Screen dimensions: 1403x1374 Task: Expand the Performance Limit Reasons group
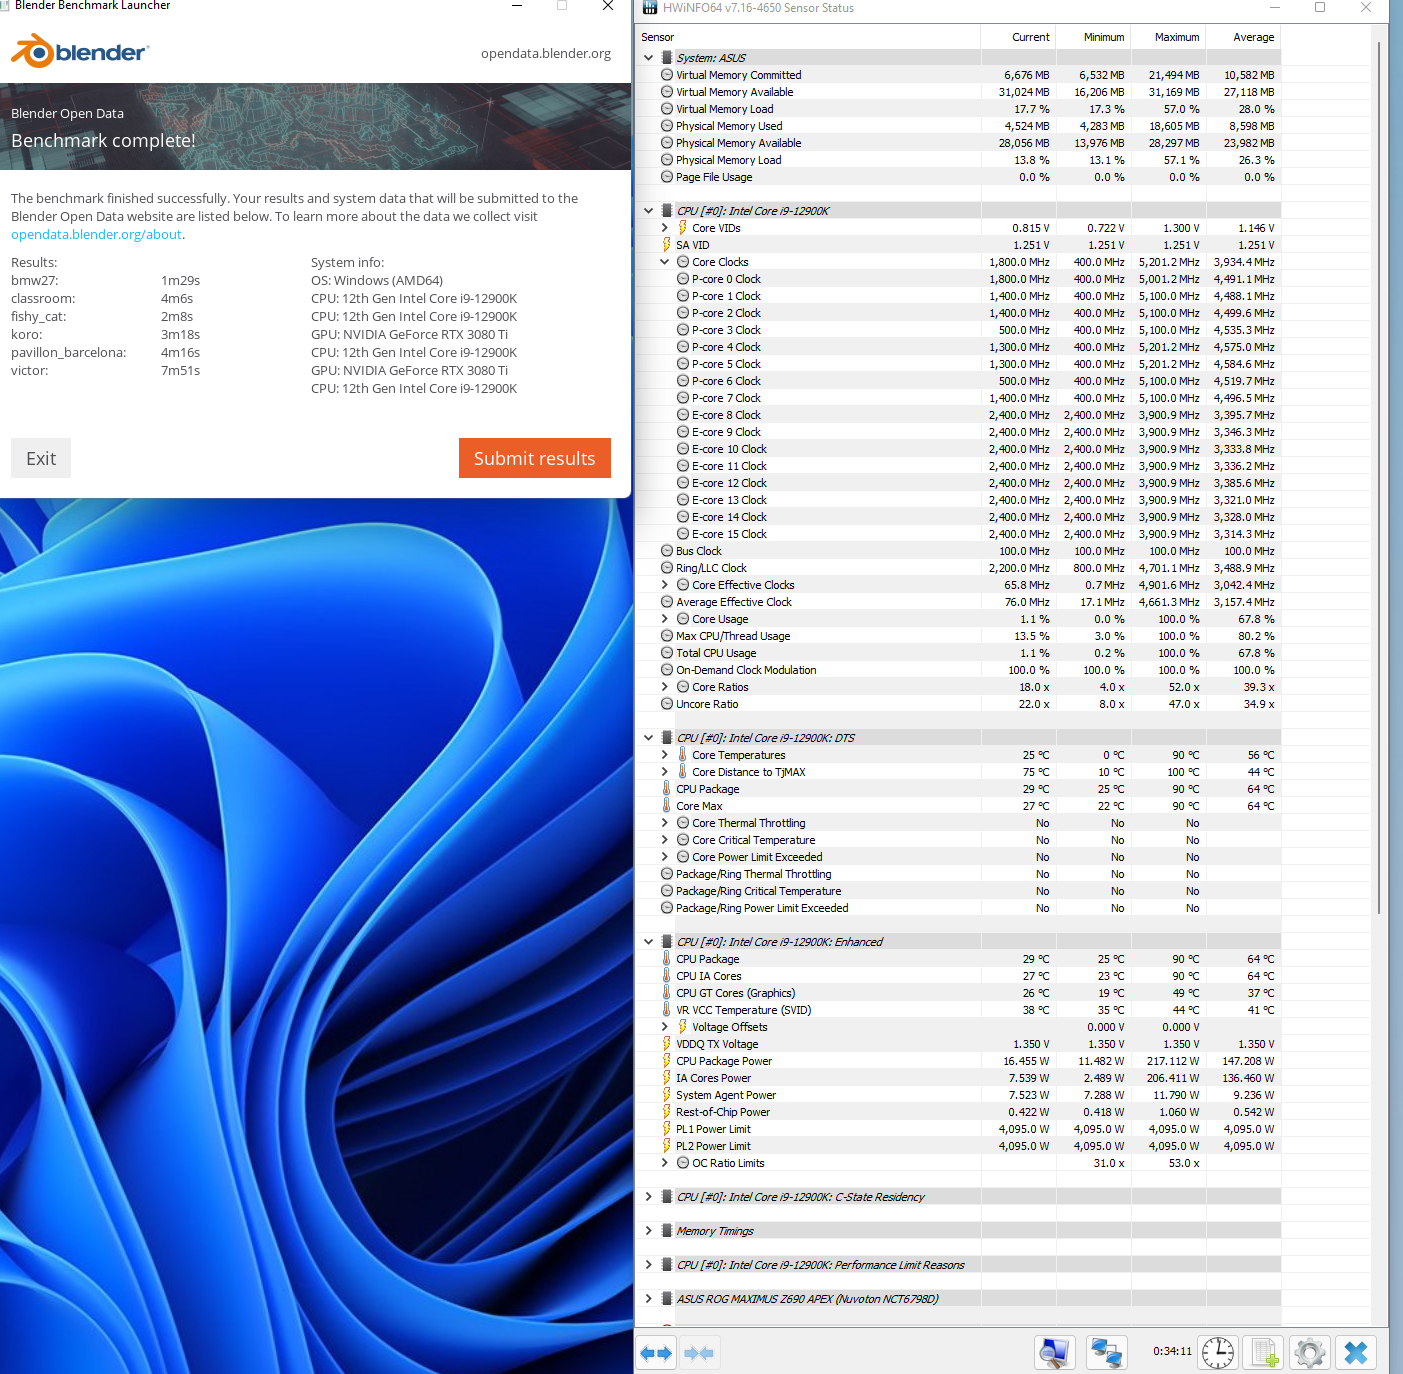click(648, 1265)
